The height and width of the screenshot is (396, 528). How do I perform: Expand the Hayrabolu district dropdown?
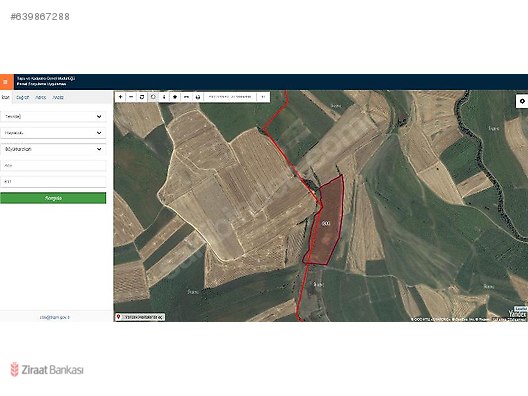coord(53,133)
